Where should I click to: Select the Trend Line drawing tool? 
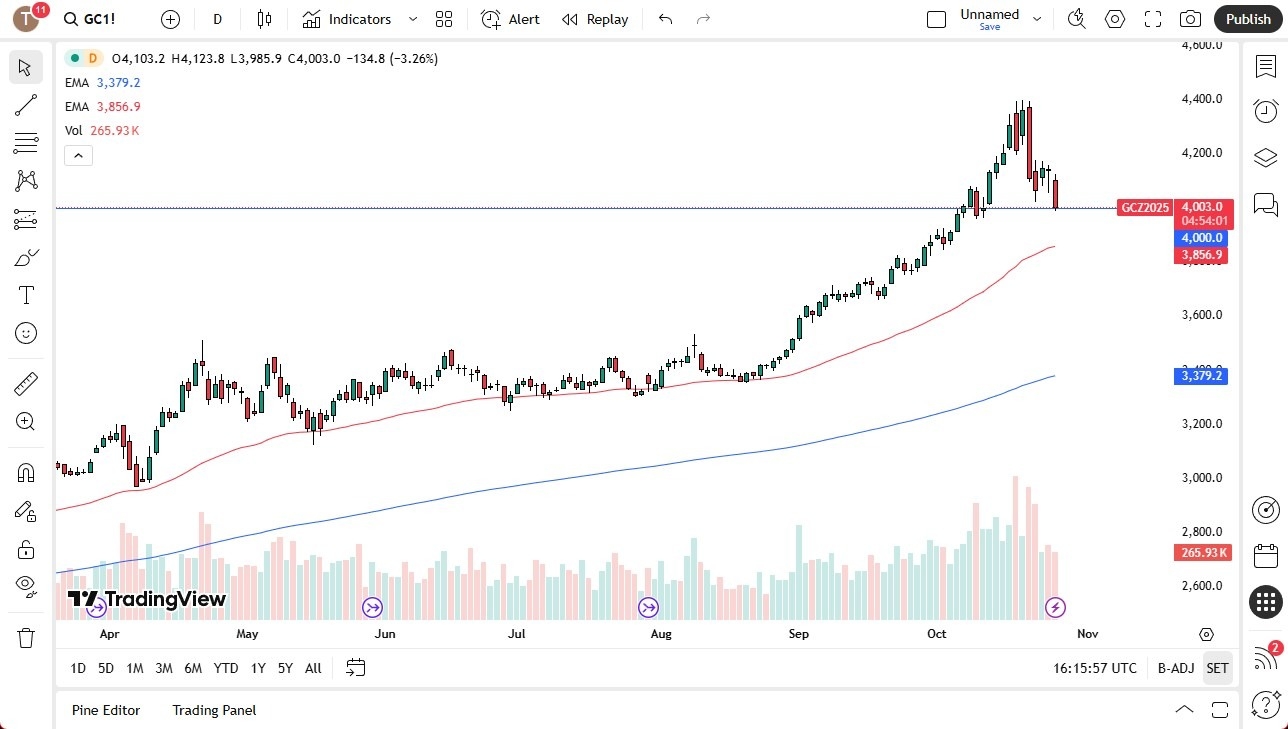click(26, 105)
